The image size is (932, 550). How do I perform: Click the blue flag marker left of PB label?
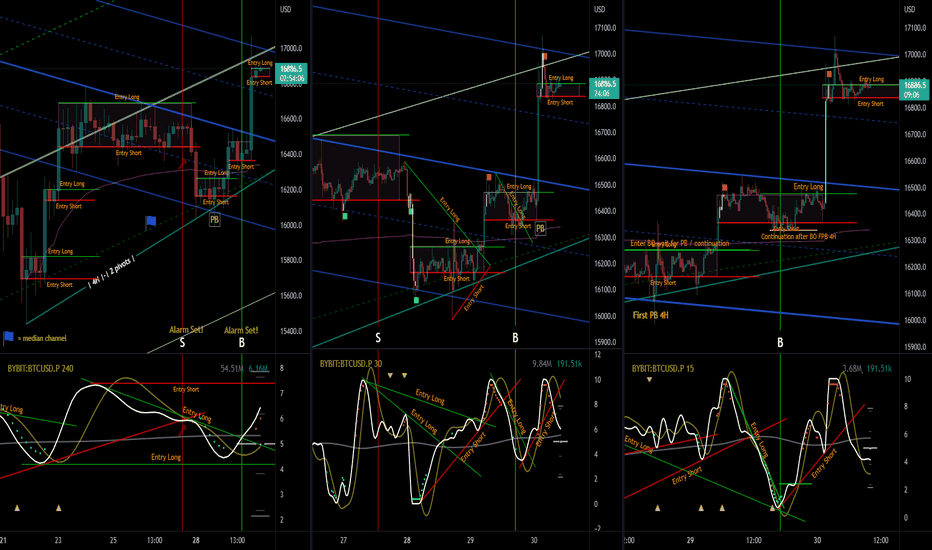(x=151, y=221)
